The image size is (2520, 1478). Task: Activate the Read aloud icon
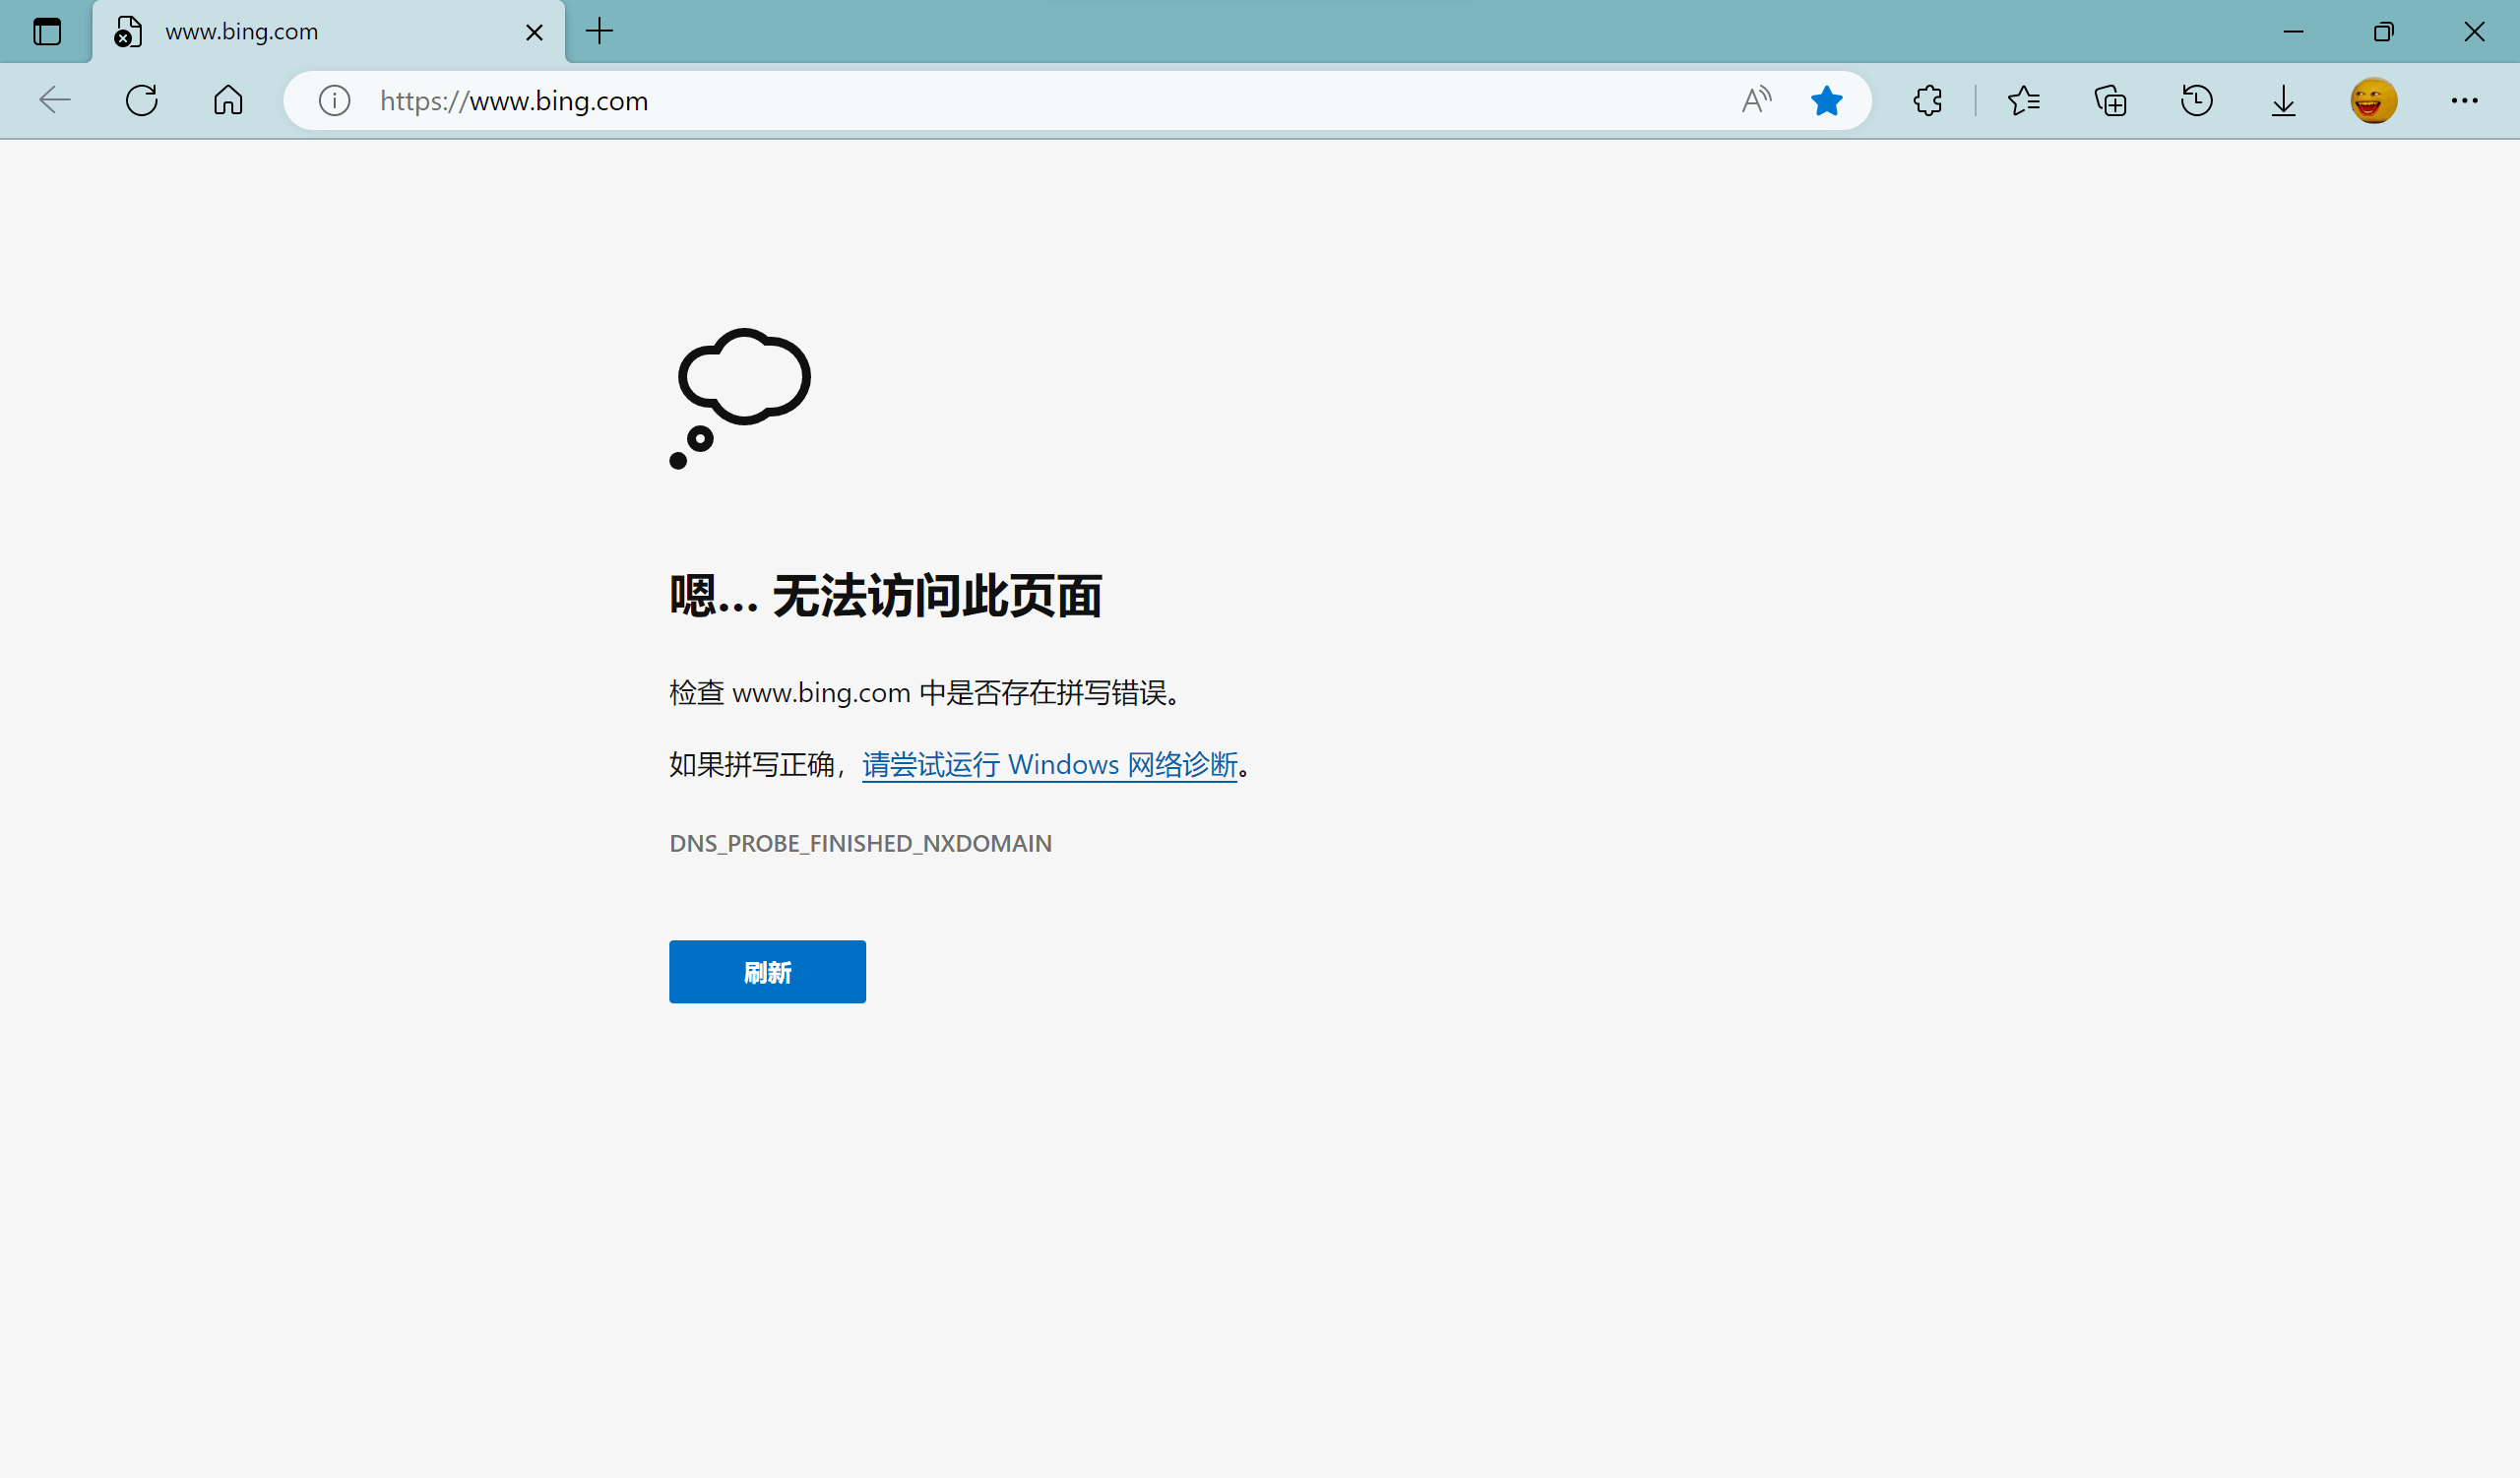pyautogui.click(x=1756, y=100)
